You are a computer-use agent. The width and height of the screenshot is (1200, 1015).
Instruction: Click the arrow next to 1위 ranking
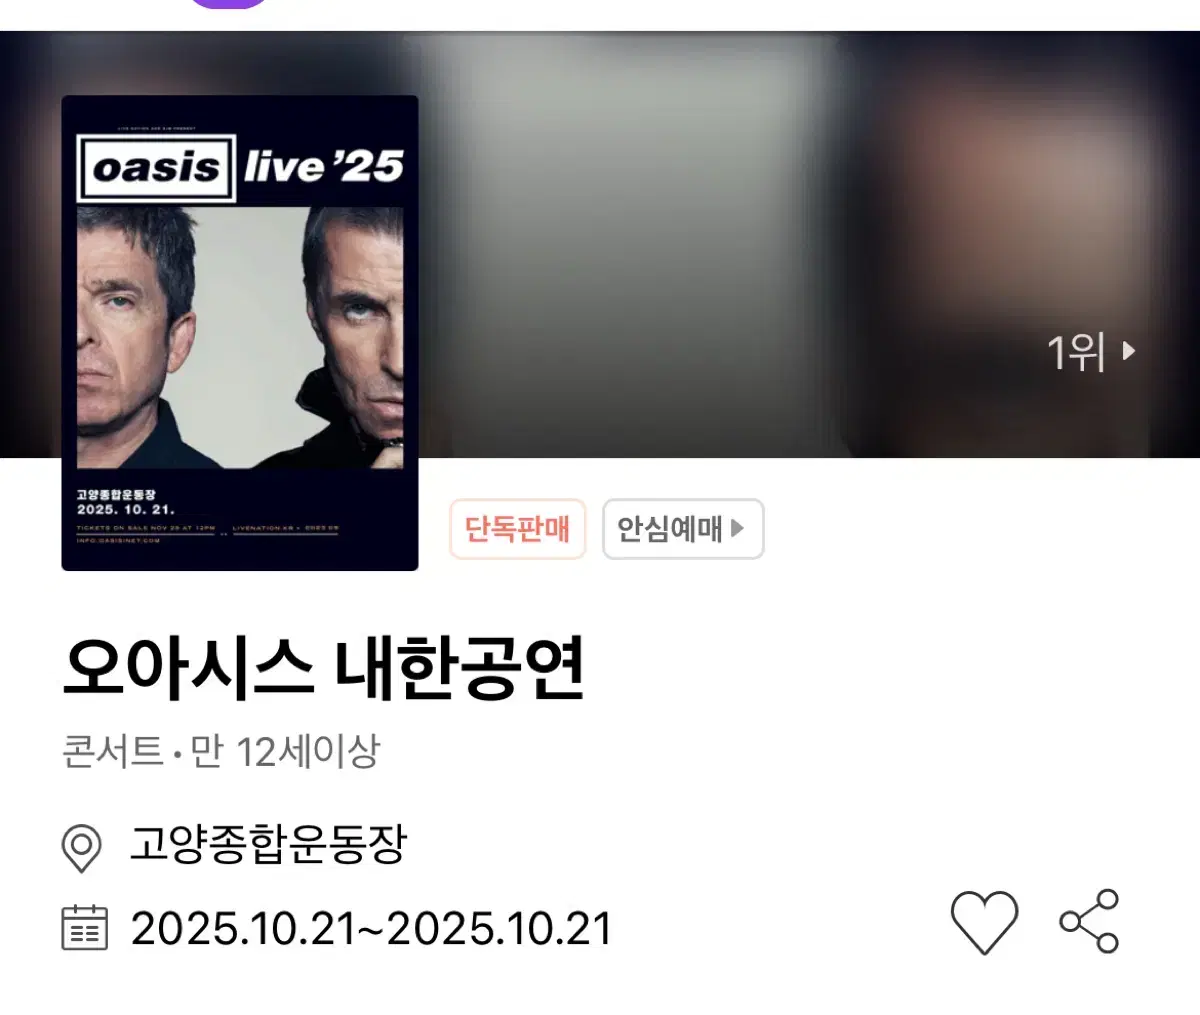pos(1129,351)
